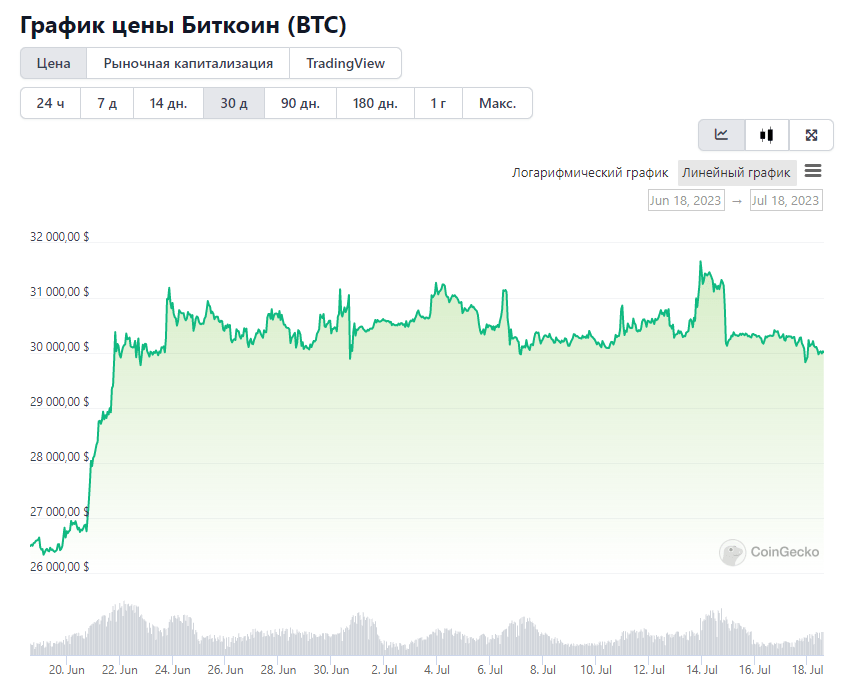The image size is (845, 699).
Task: Select the 30 д time range
Action: [234, 103]
